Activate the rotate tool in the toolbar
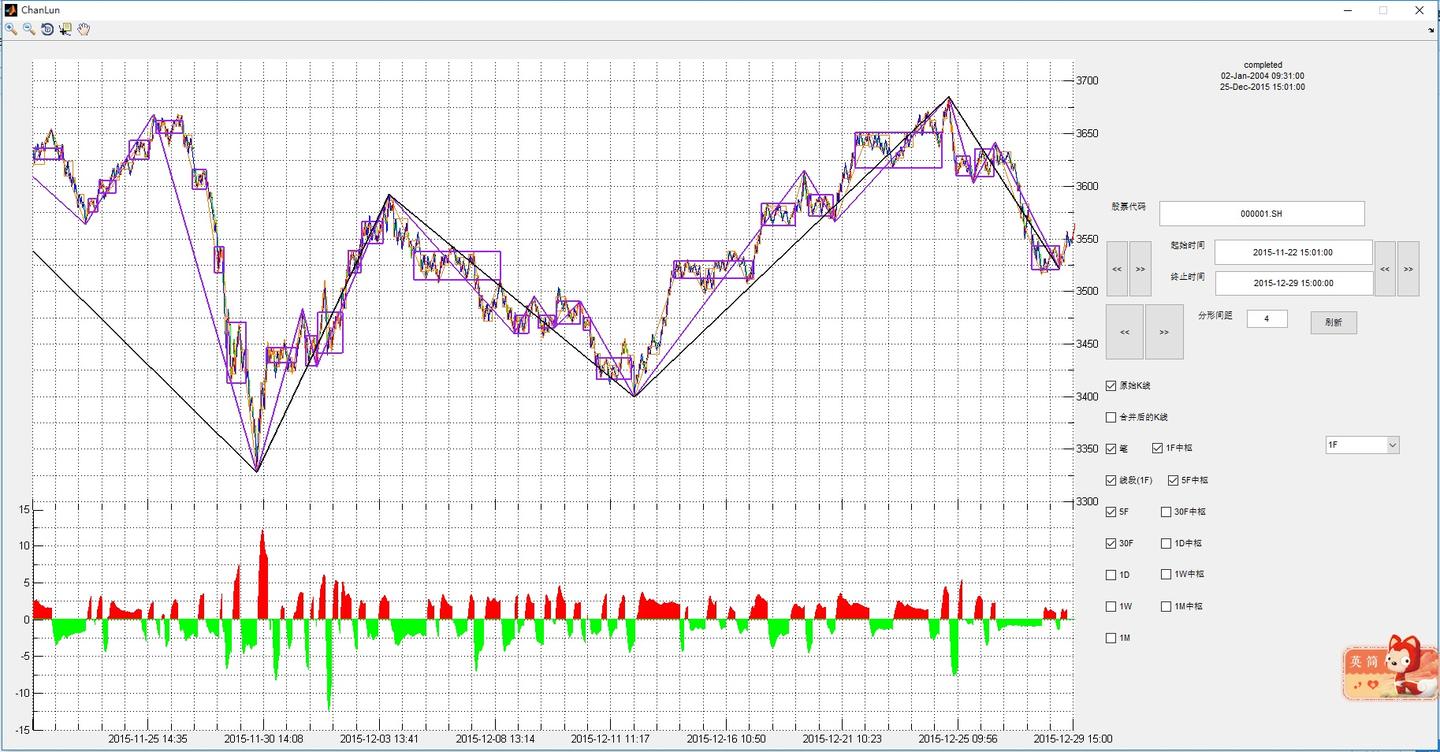 (x=47, y=29)
